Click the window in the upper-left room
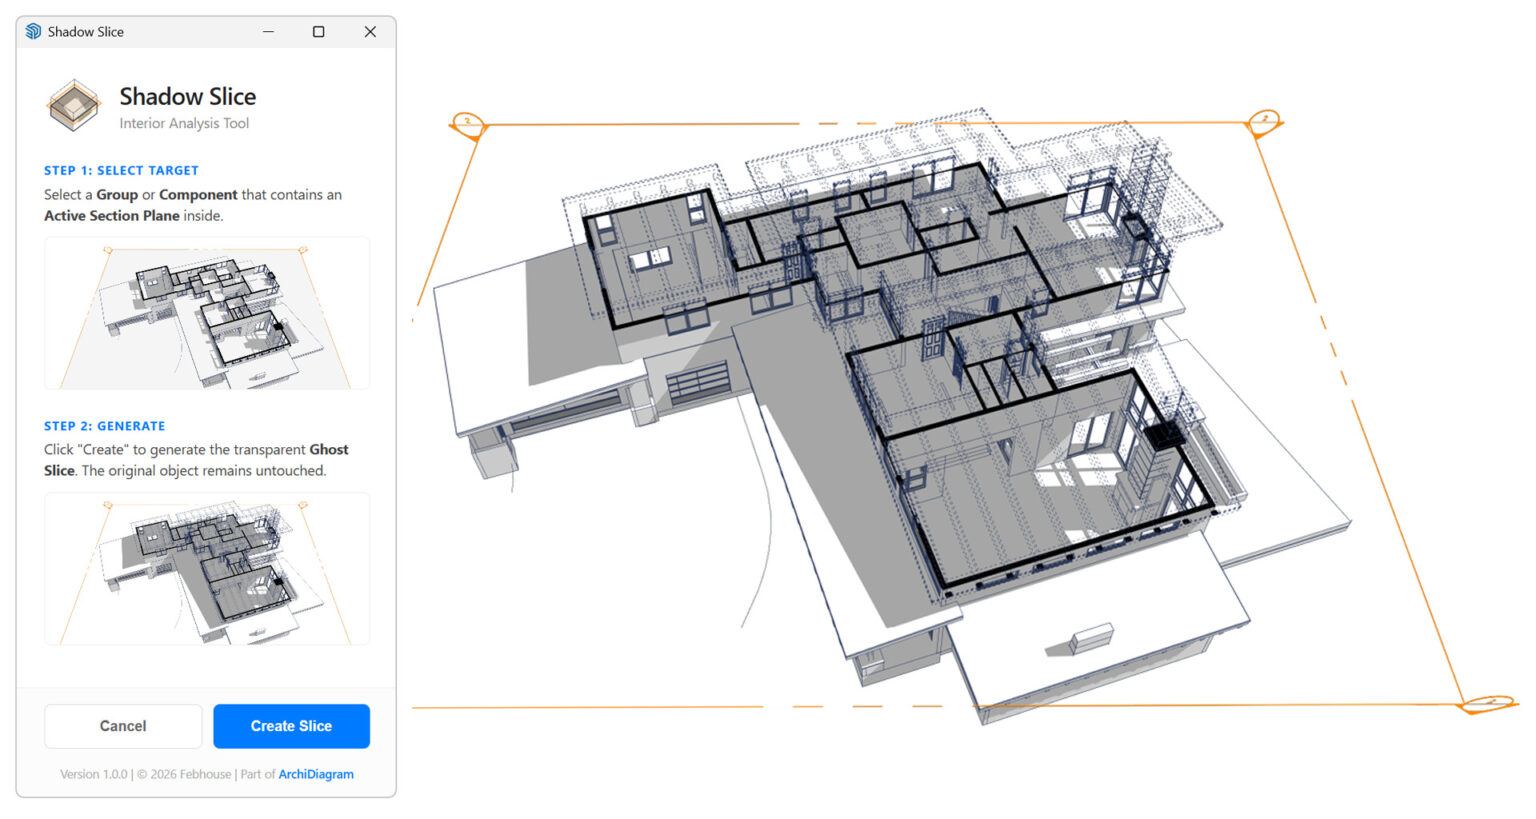 [x=649, y=260]
